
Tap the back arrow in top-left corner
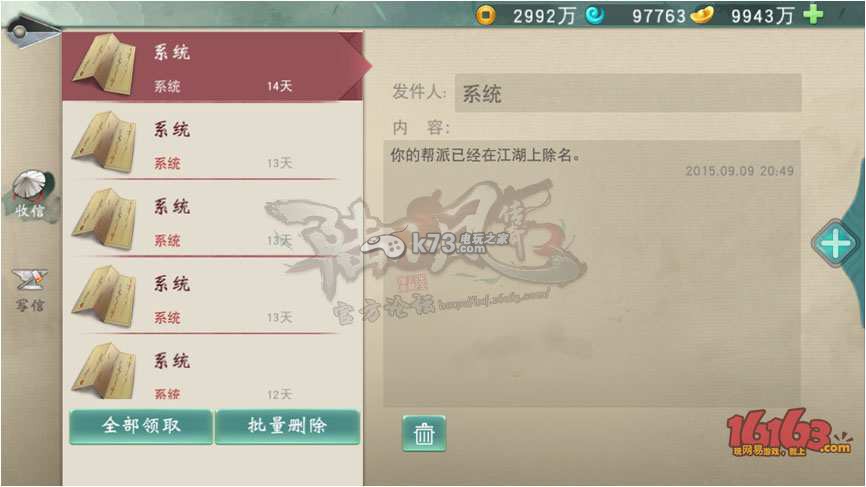(x=30, y=30)
